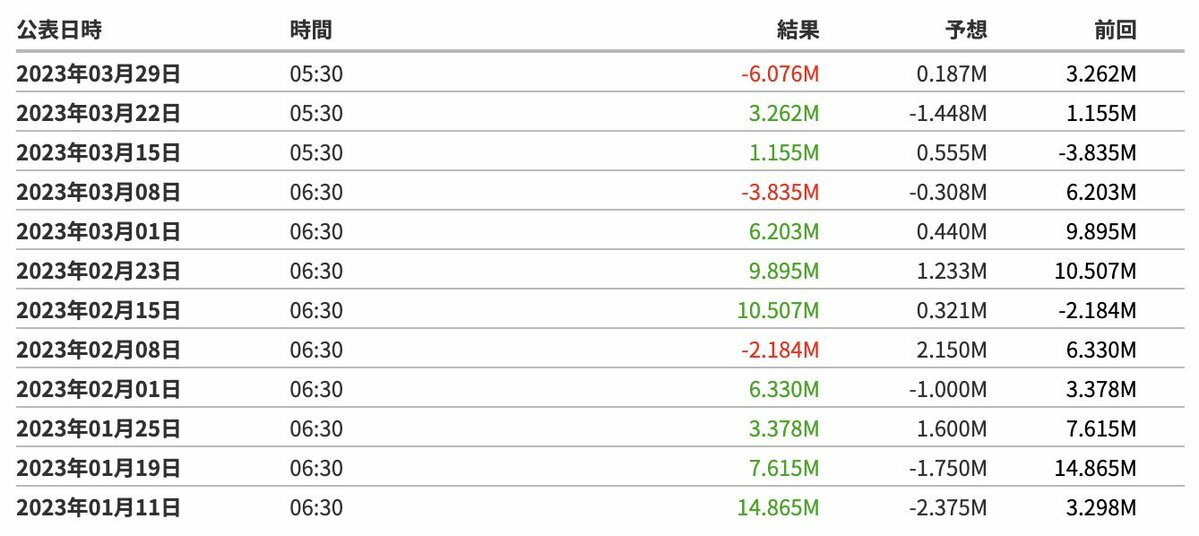Click the 結果 column header
This screenshot has height=536, width=1199.
pos(798,30)
